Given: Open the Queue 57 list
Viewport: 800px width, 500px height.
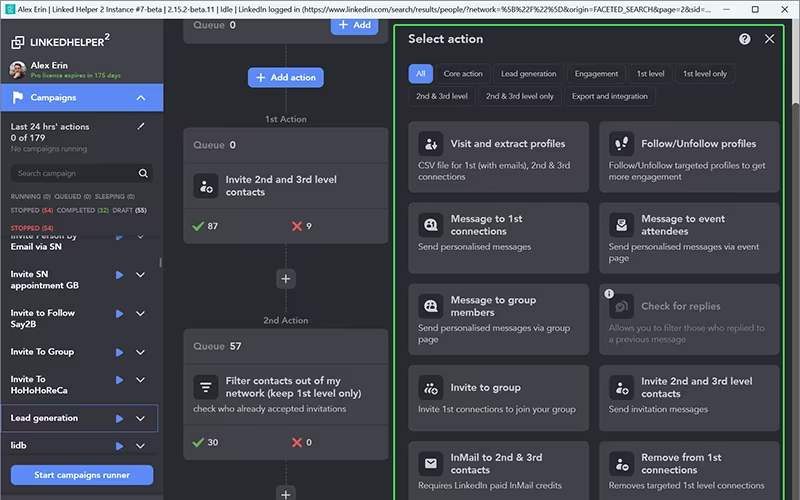Looking at the screenshot, I should [286, 346].
